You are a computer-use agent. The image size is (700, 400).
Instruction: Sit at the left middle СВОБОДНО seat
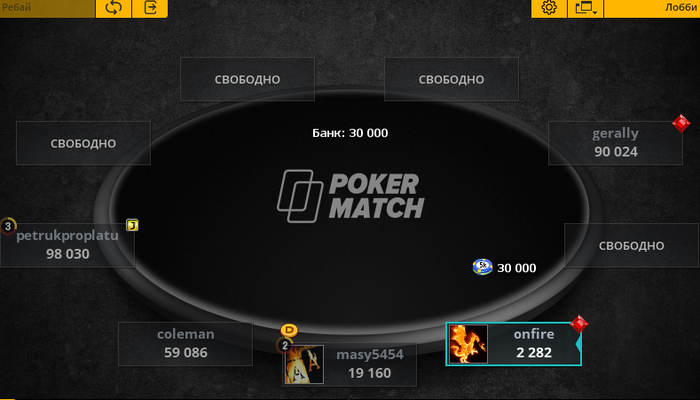coord(83,143)
